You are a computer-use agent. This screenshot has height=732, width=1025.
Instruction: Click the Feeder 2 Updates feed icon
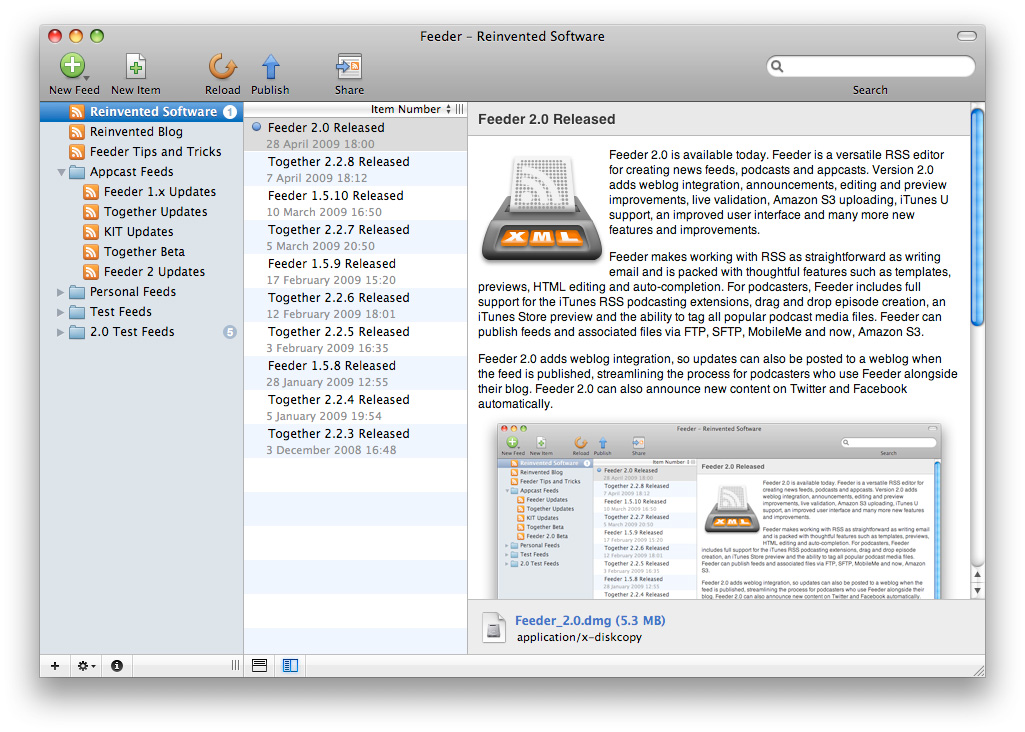click(91, 272)
